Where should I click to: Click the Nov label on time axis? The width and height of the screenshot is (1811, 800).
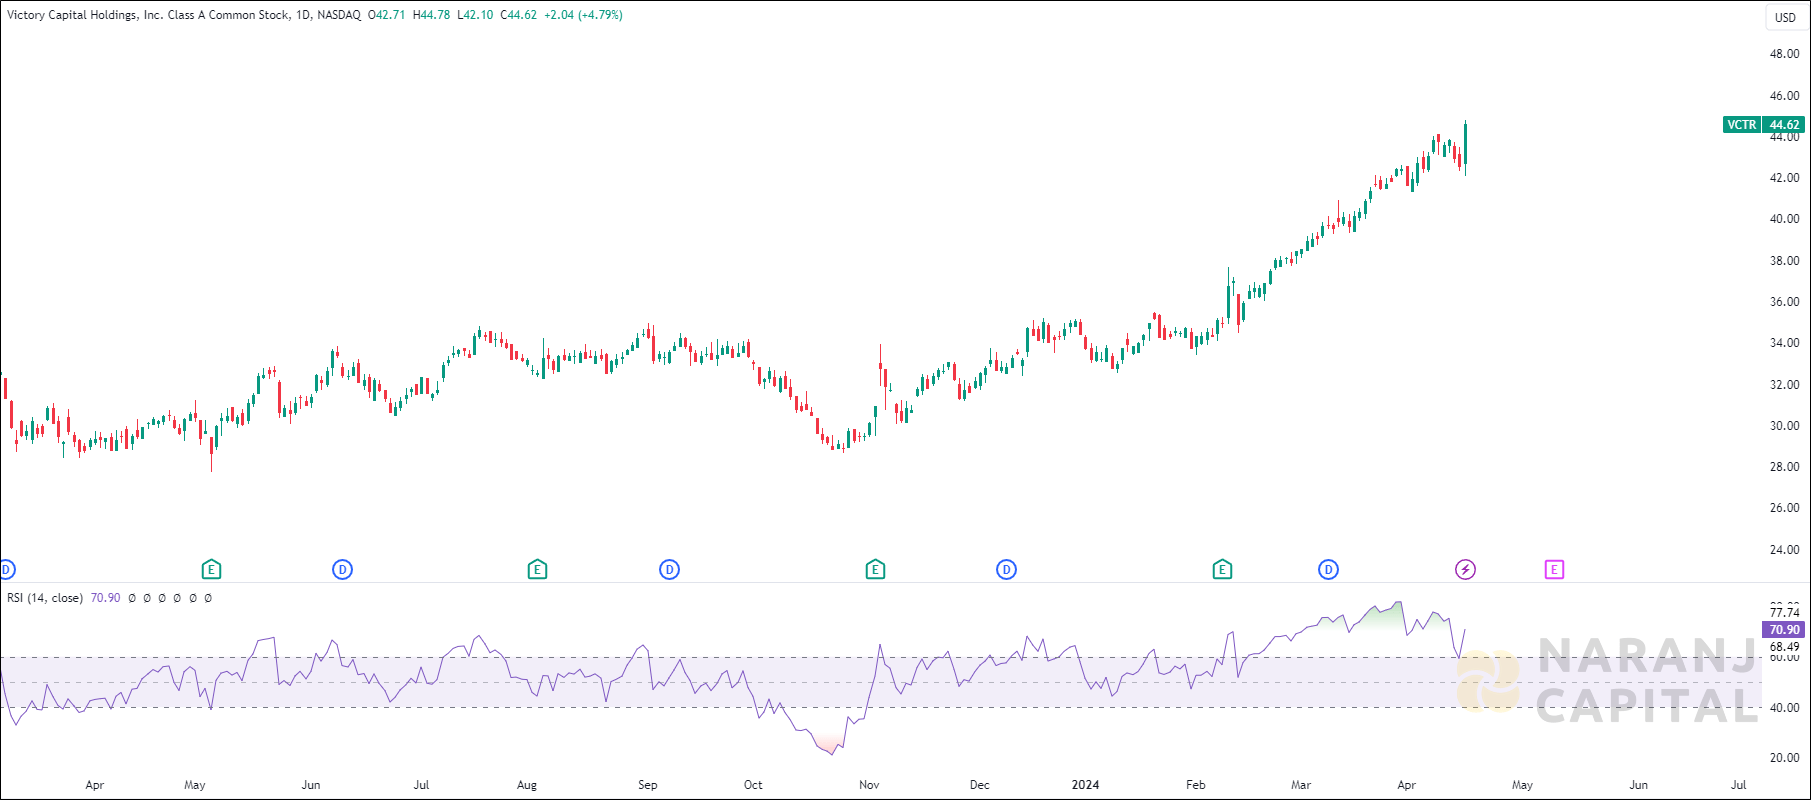869,785
